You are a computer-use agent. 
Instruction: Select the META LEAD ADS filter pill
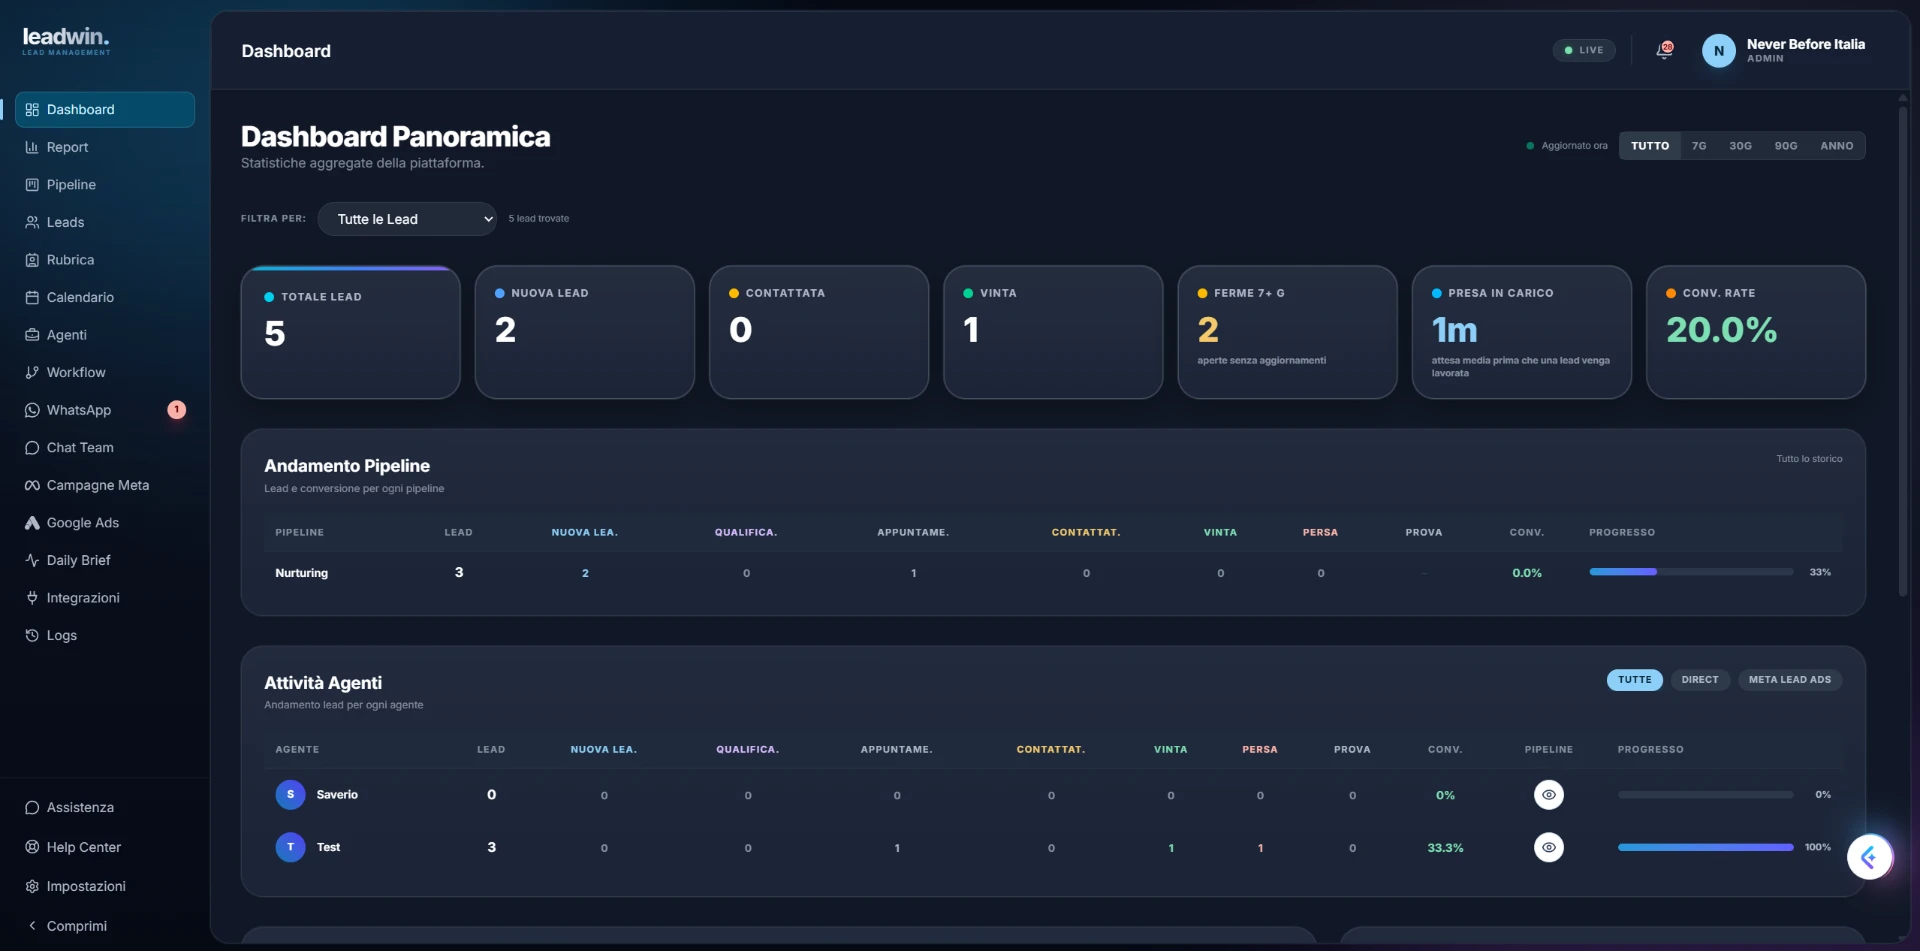(1790, 680)
